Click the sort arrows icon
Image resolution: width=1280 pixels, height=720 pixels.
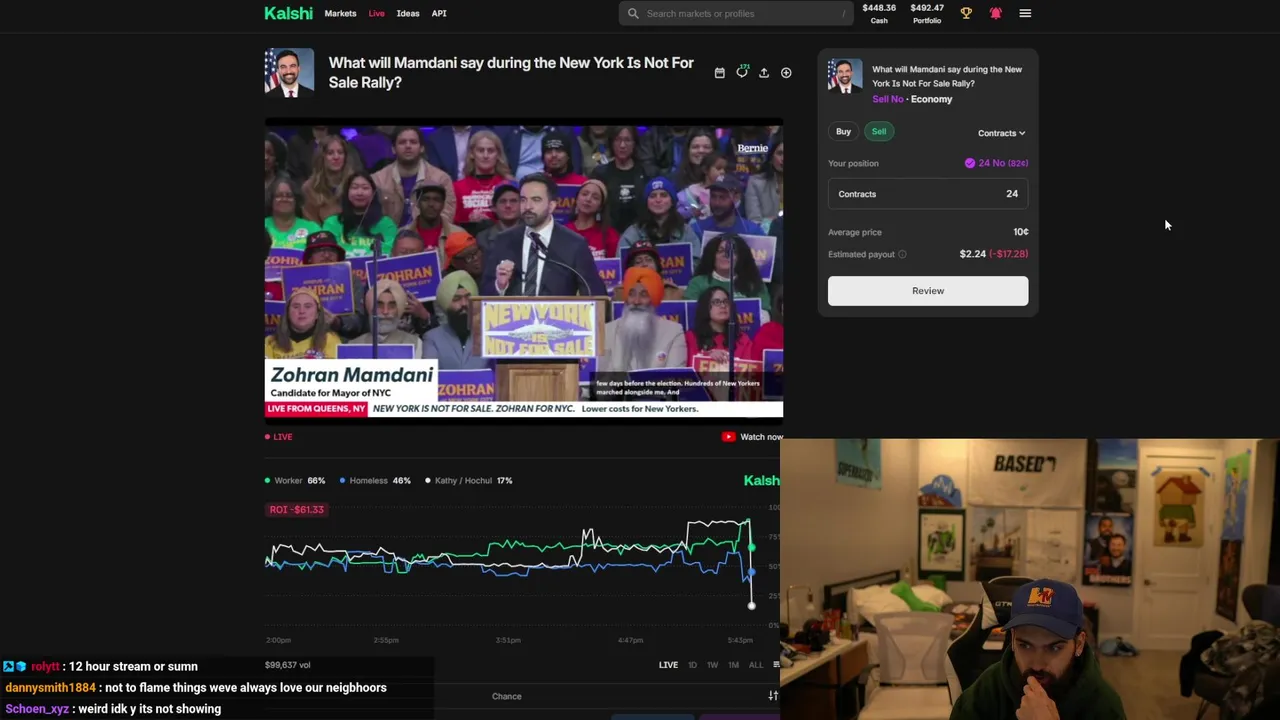[x=773, y=696]
